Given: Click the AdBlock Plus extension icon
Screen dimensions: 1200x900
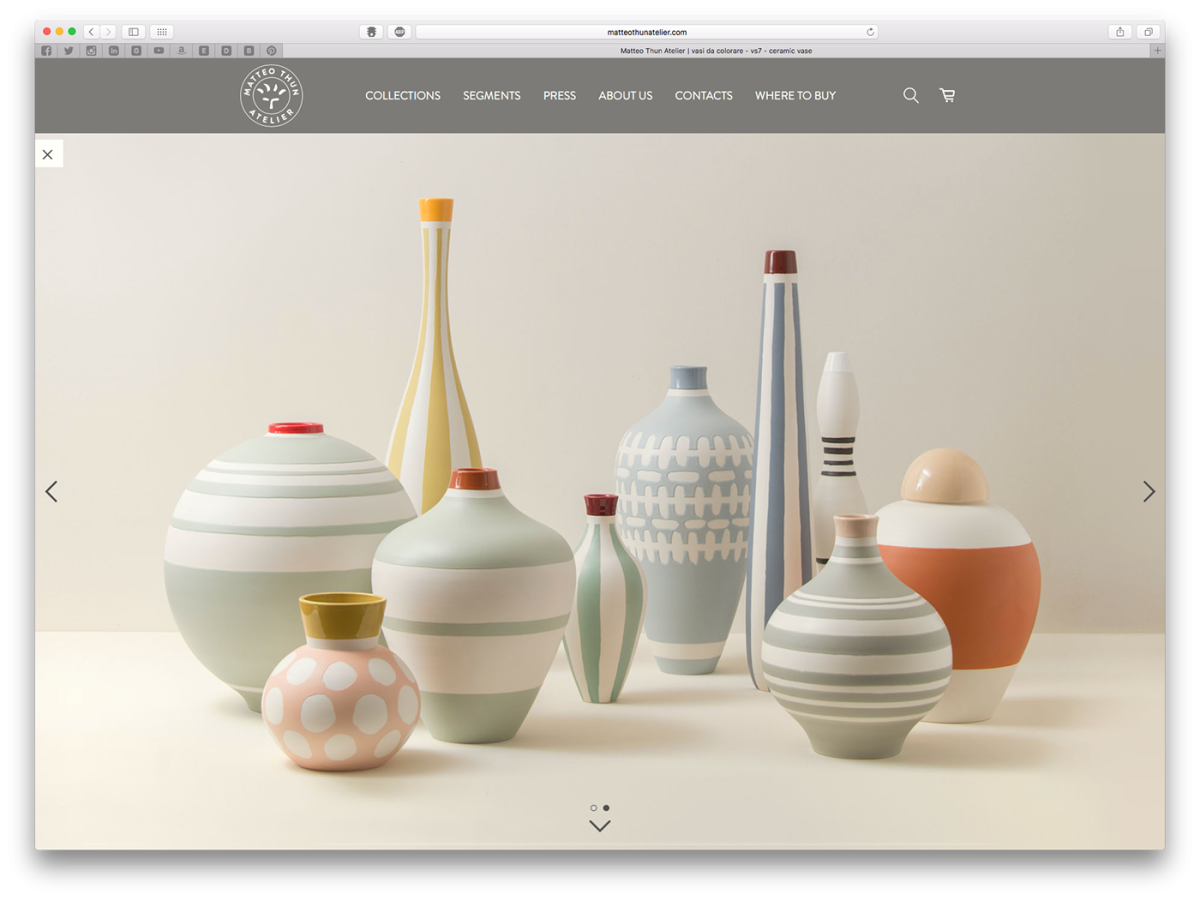Looking at the screenshot, I should 399,32.
